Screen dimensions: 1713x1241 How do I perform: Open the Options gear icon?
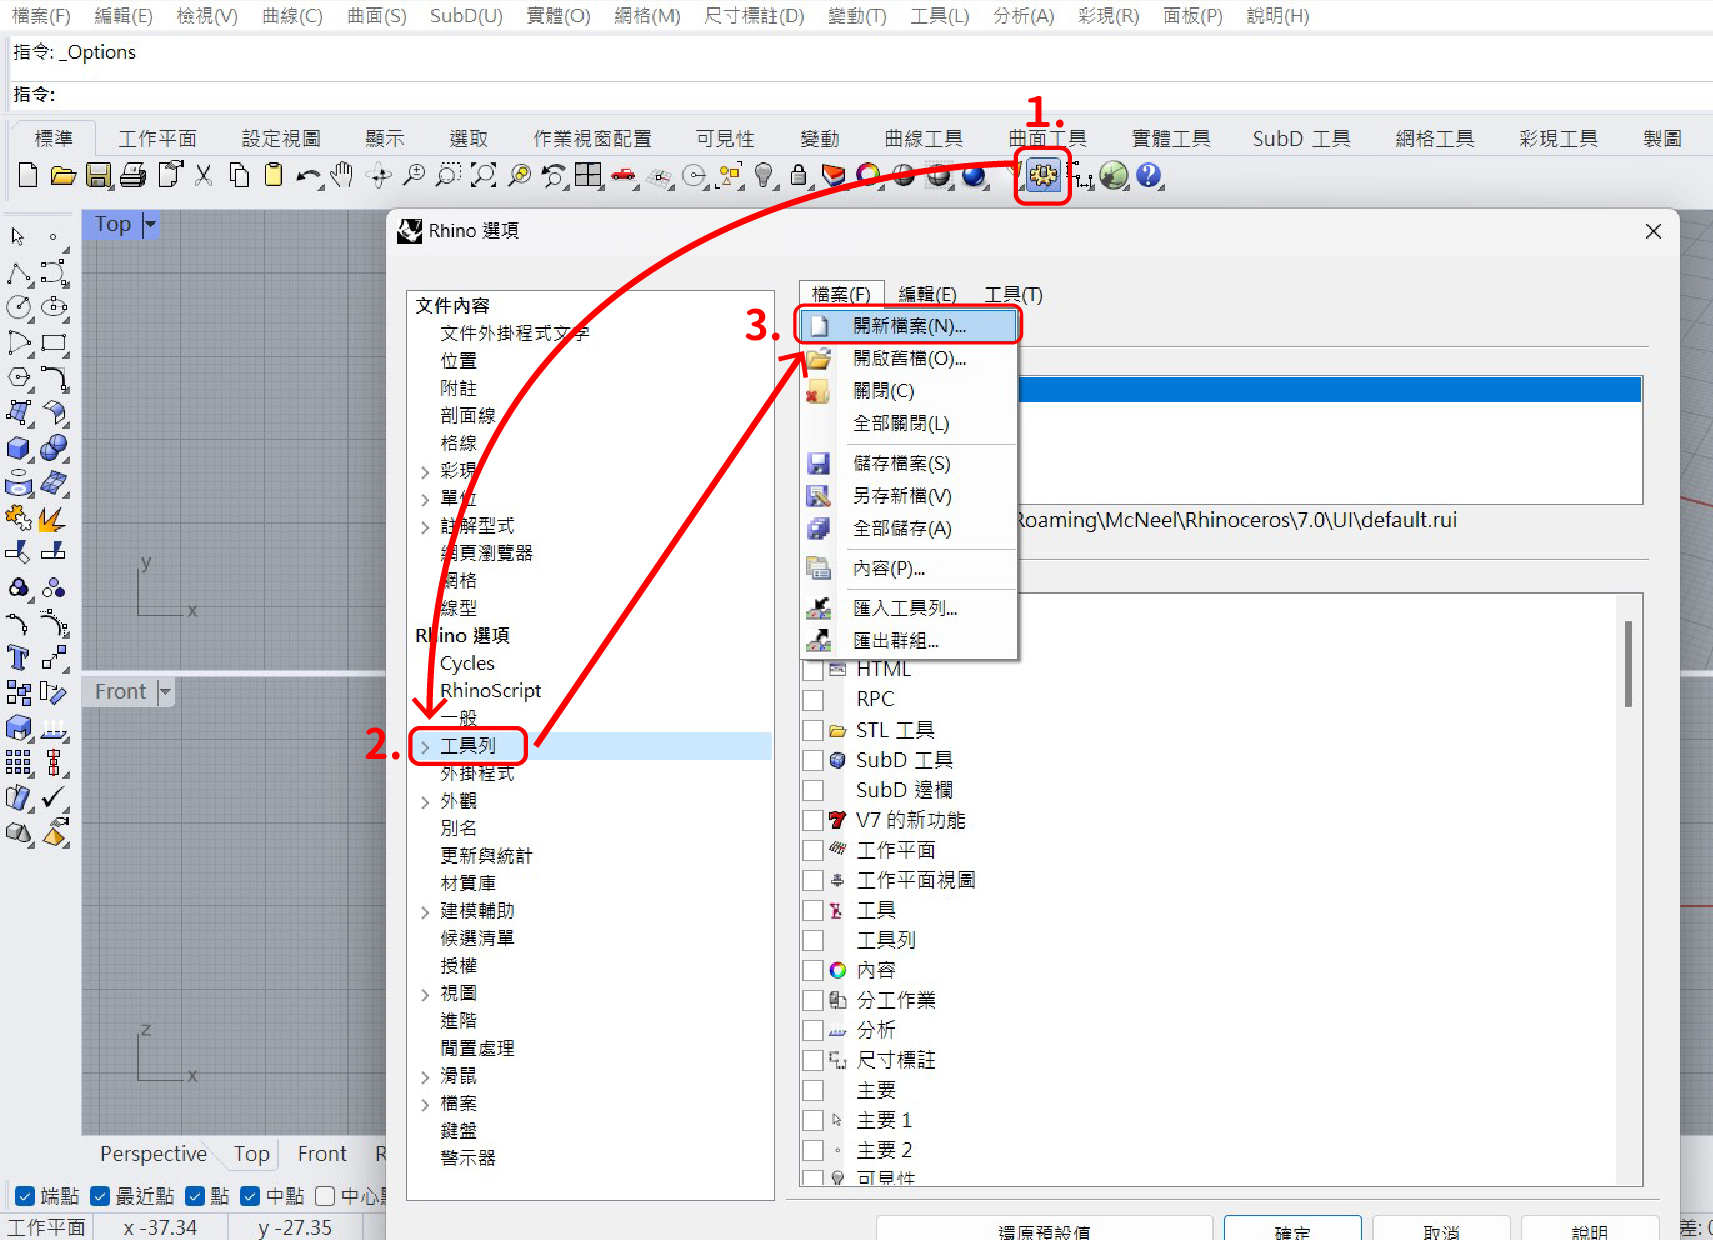[1043, 176]
